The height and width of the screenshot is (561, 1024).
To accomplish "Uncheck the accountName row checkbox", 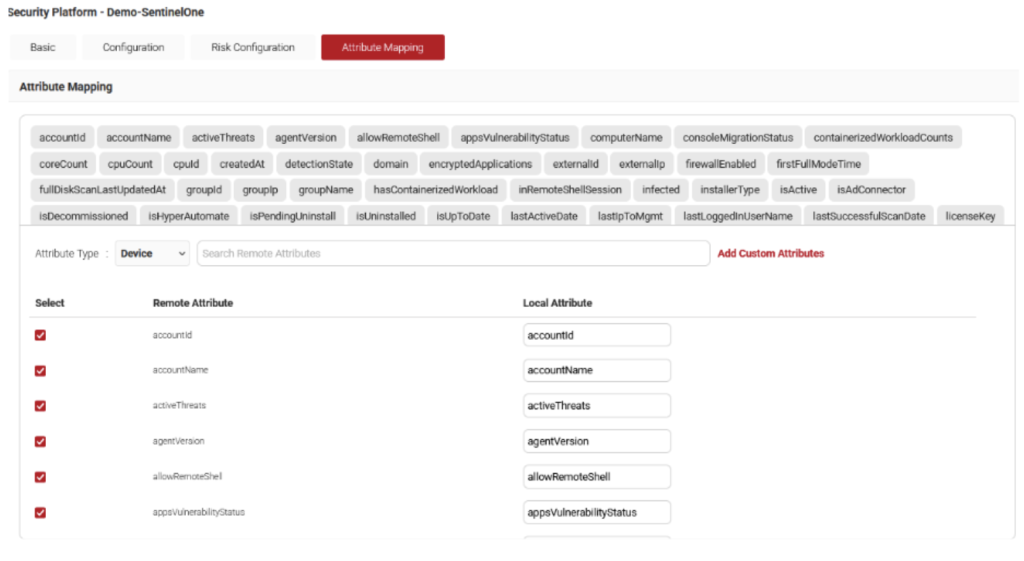I will coord(40,371).
